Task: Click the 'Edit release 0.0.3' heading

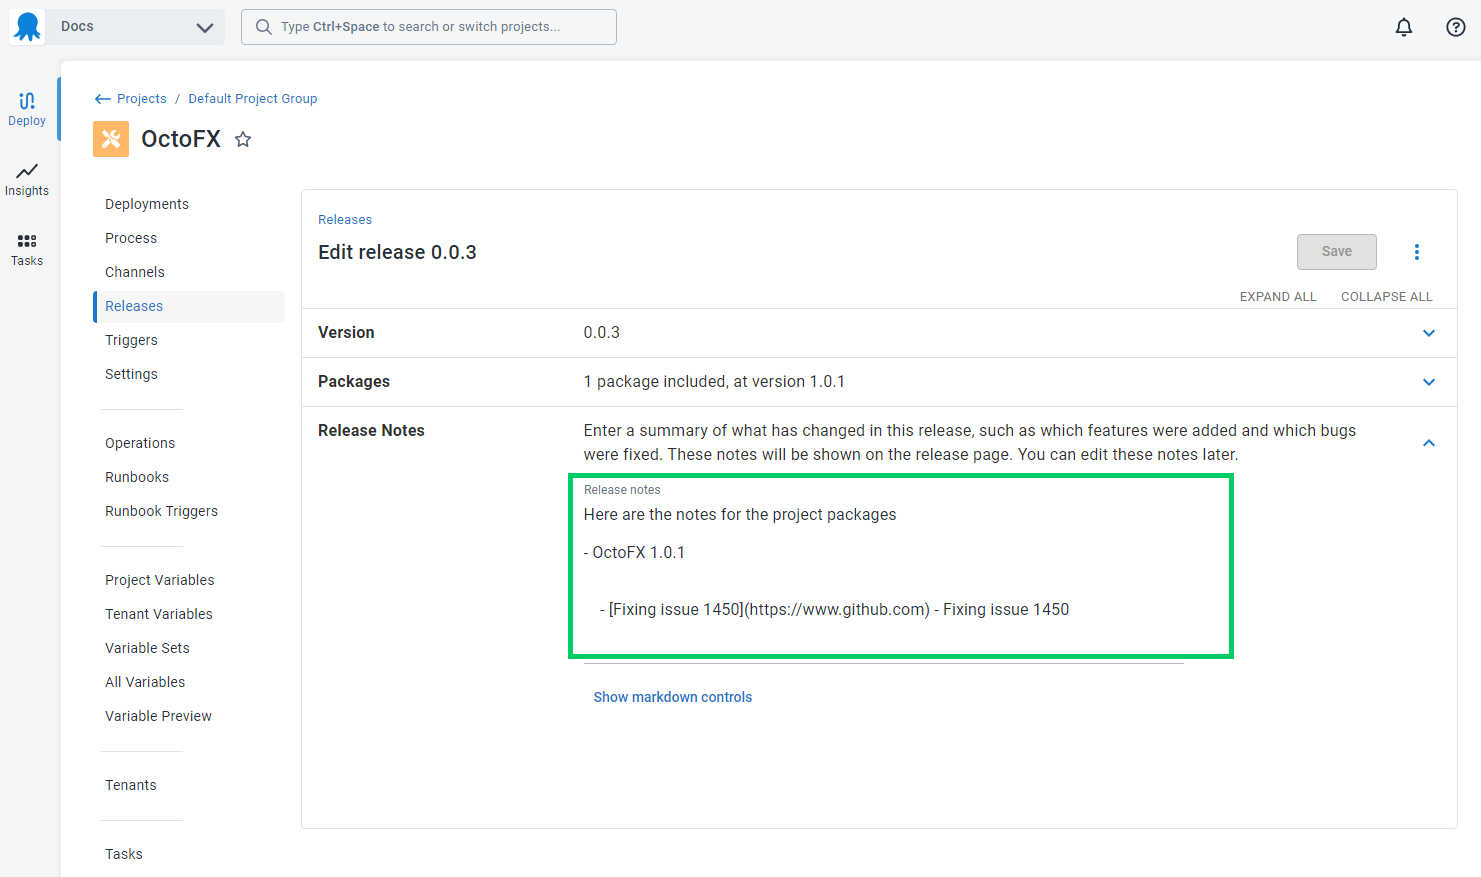Action: (x=397, y=252)
